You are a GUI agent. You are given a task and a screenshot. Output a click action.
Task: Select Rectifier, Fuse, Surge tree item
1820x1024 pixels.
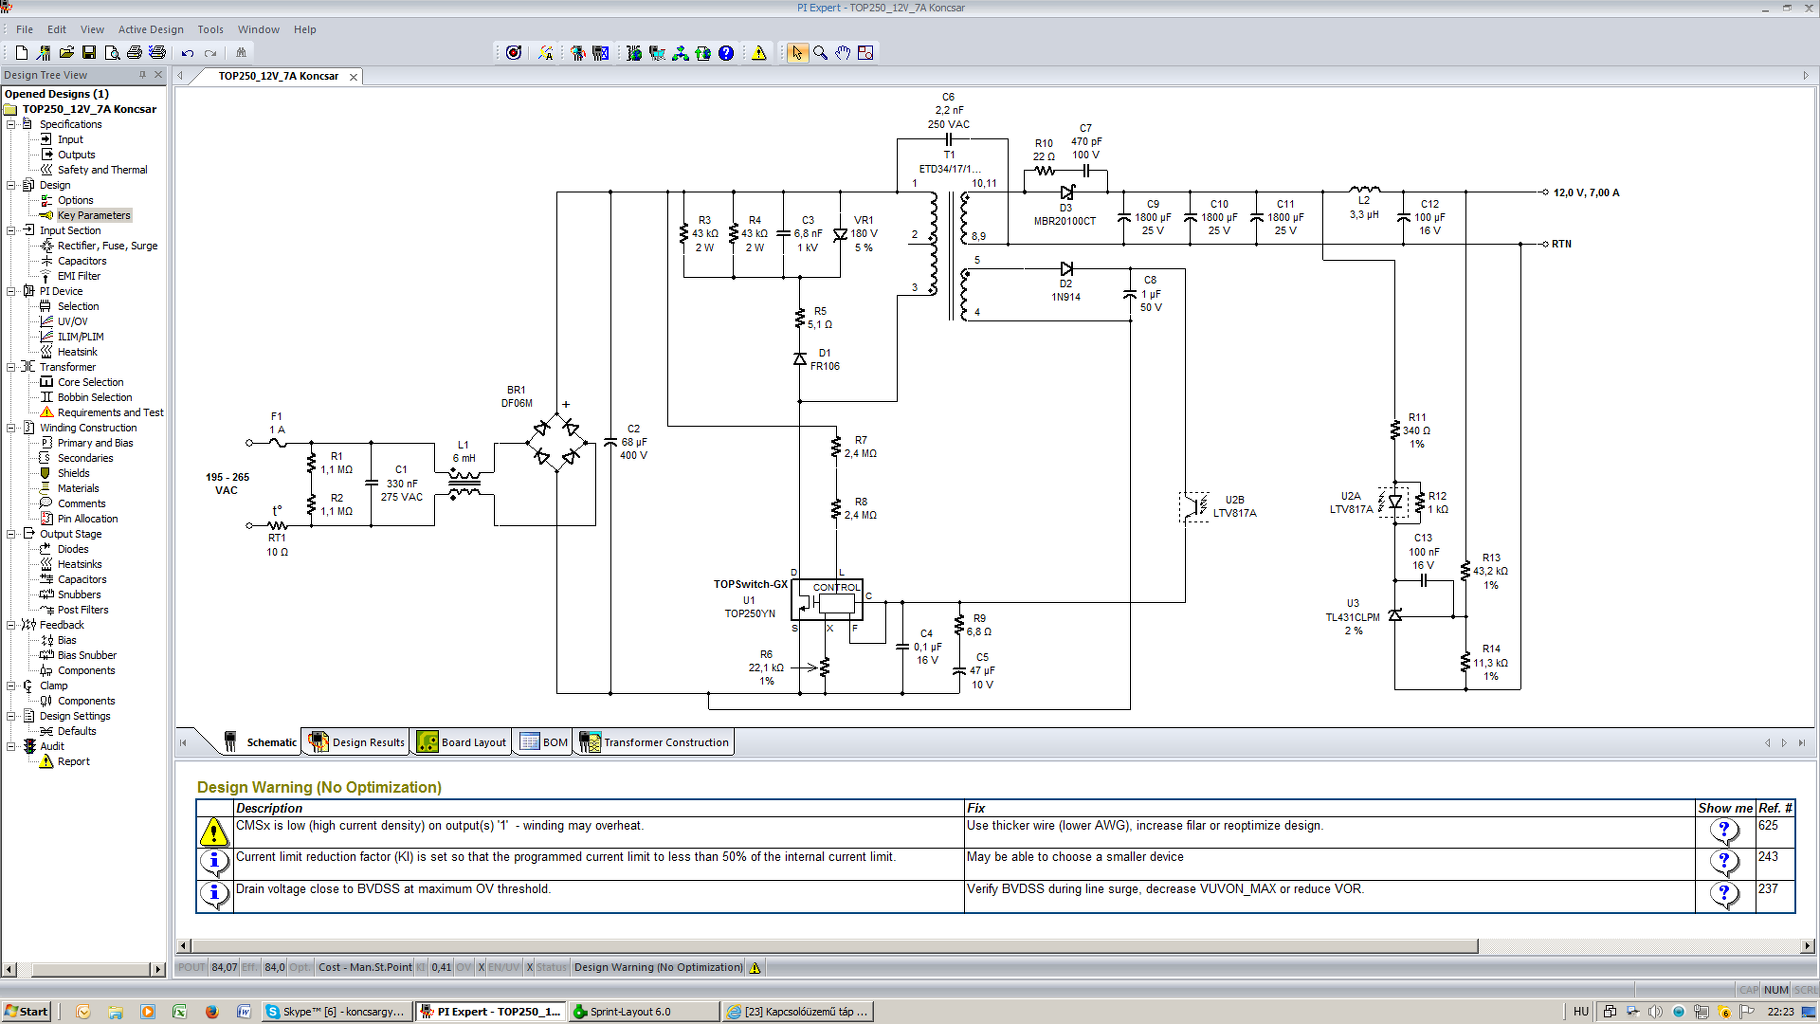tap(107, 246)
